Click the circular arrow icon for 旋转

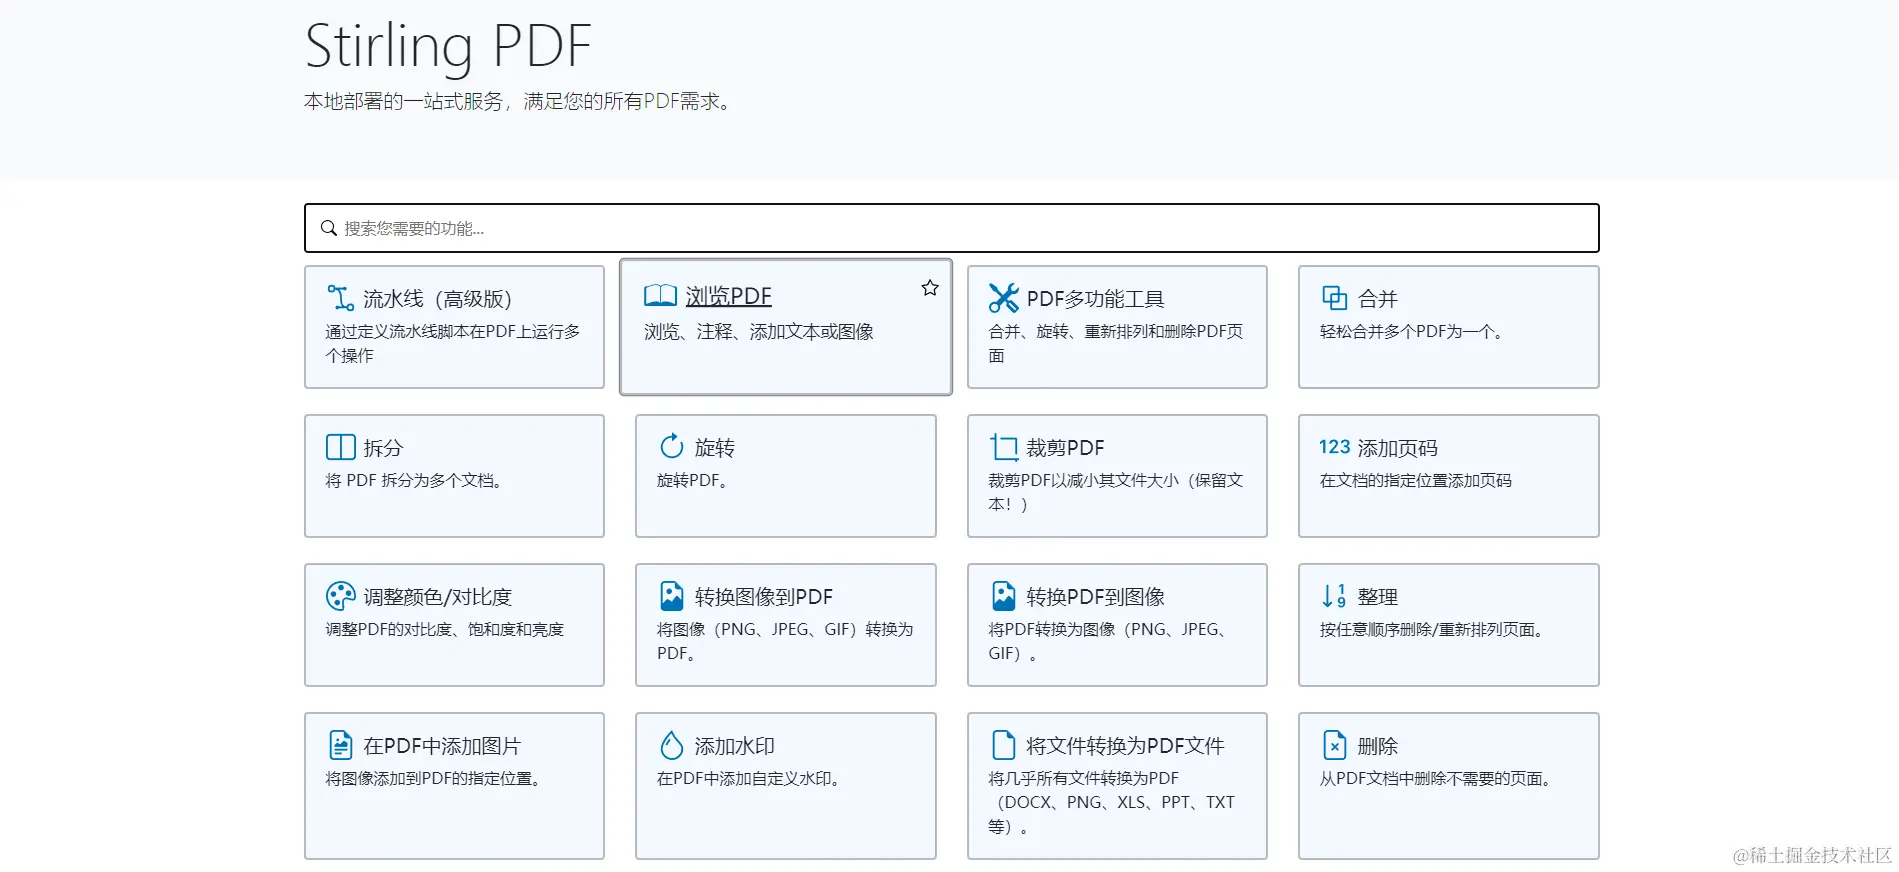pyautogui.click(x=672, y=446)
